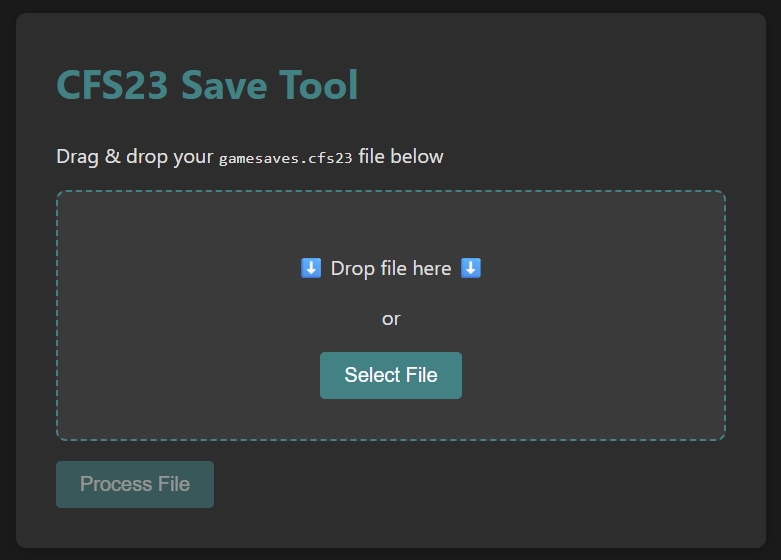781x560 pixels.
Task: Click the Select File button
Action: point(390,375)
